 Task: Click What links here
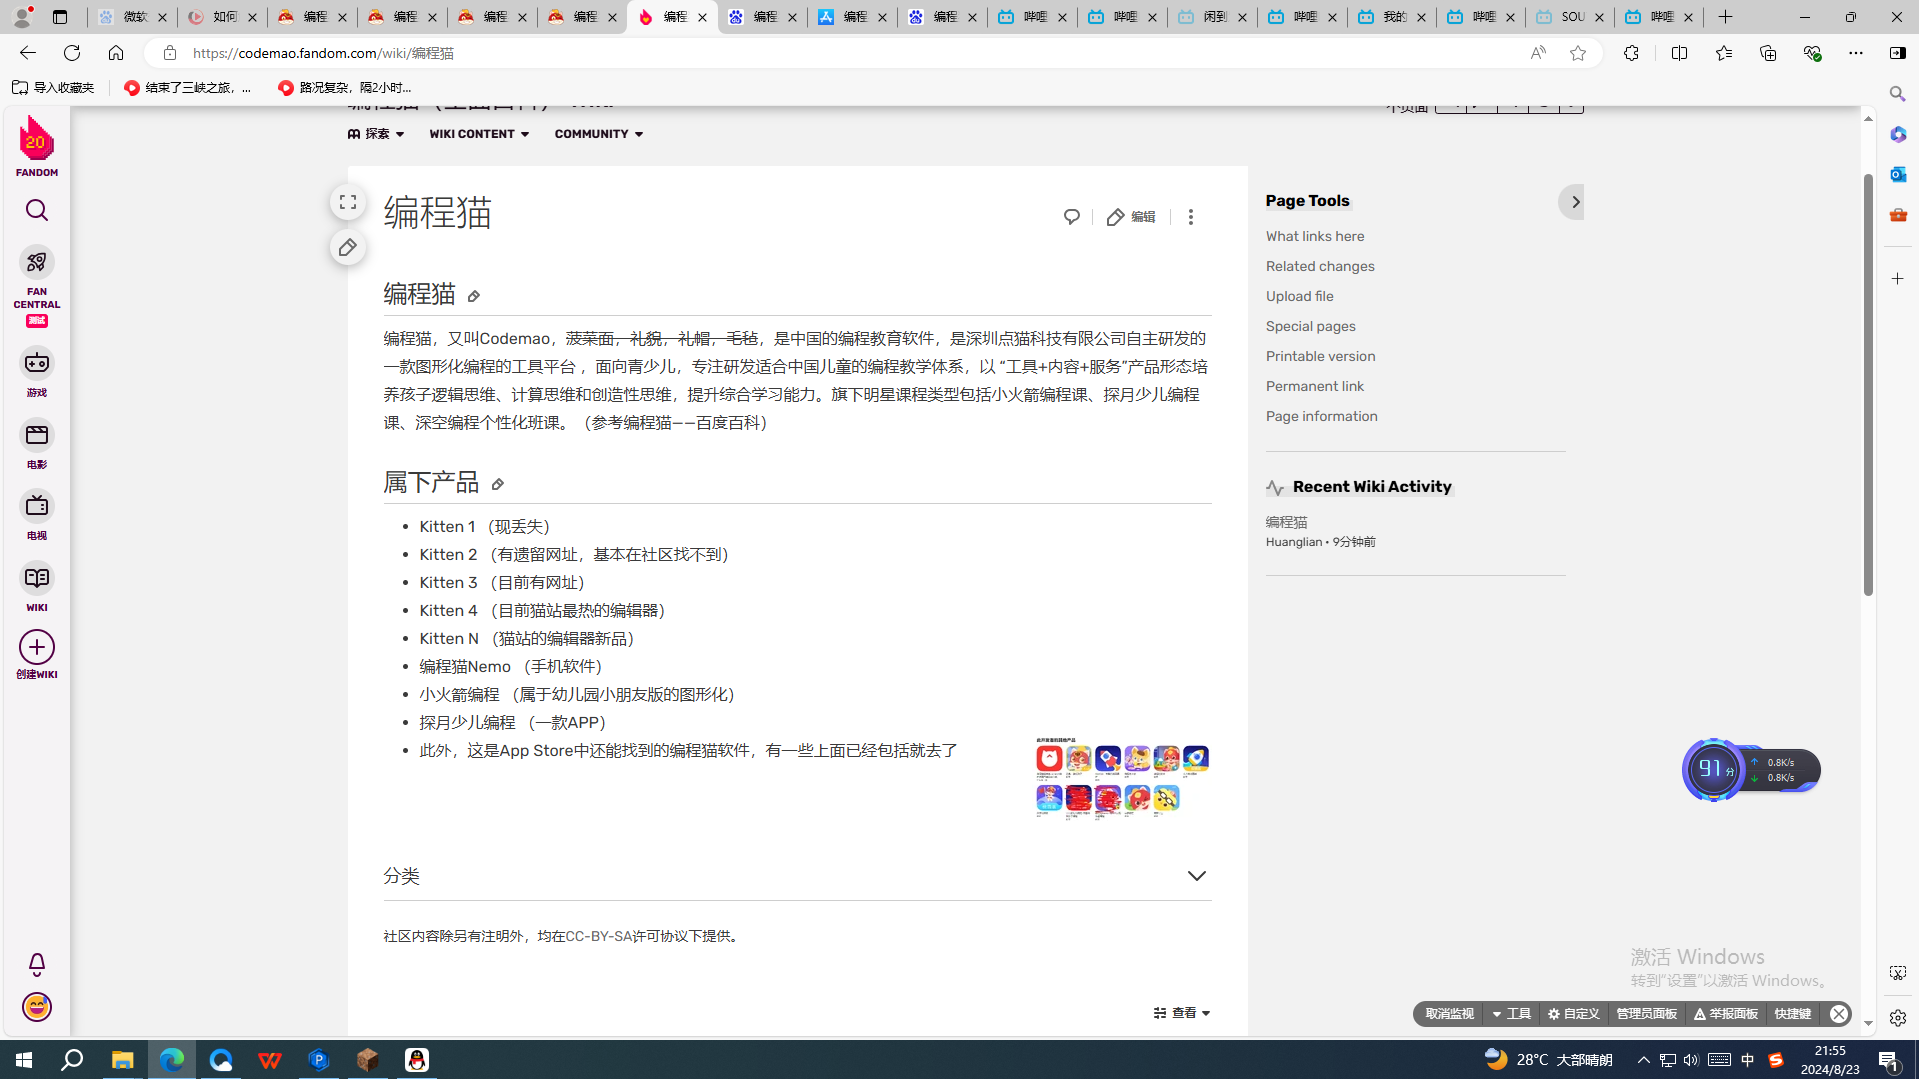(x=1315, y=236)
